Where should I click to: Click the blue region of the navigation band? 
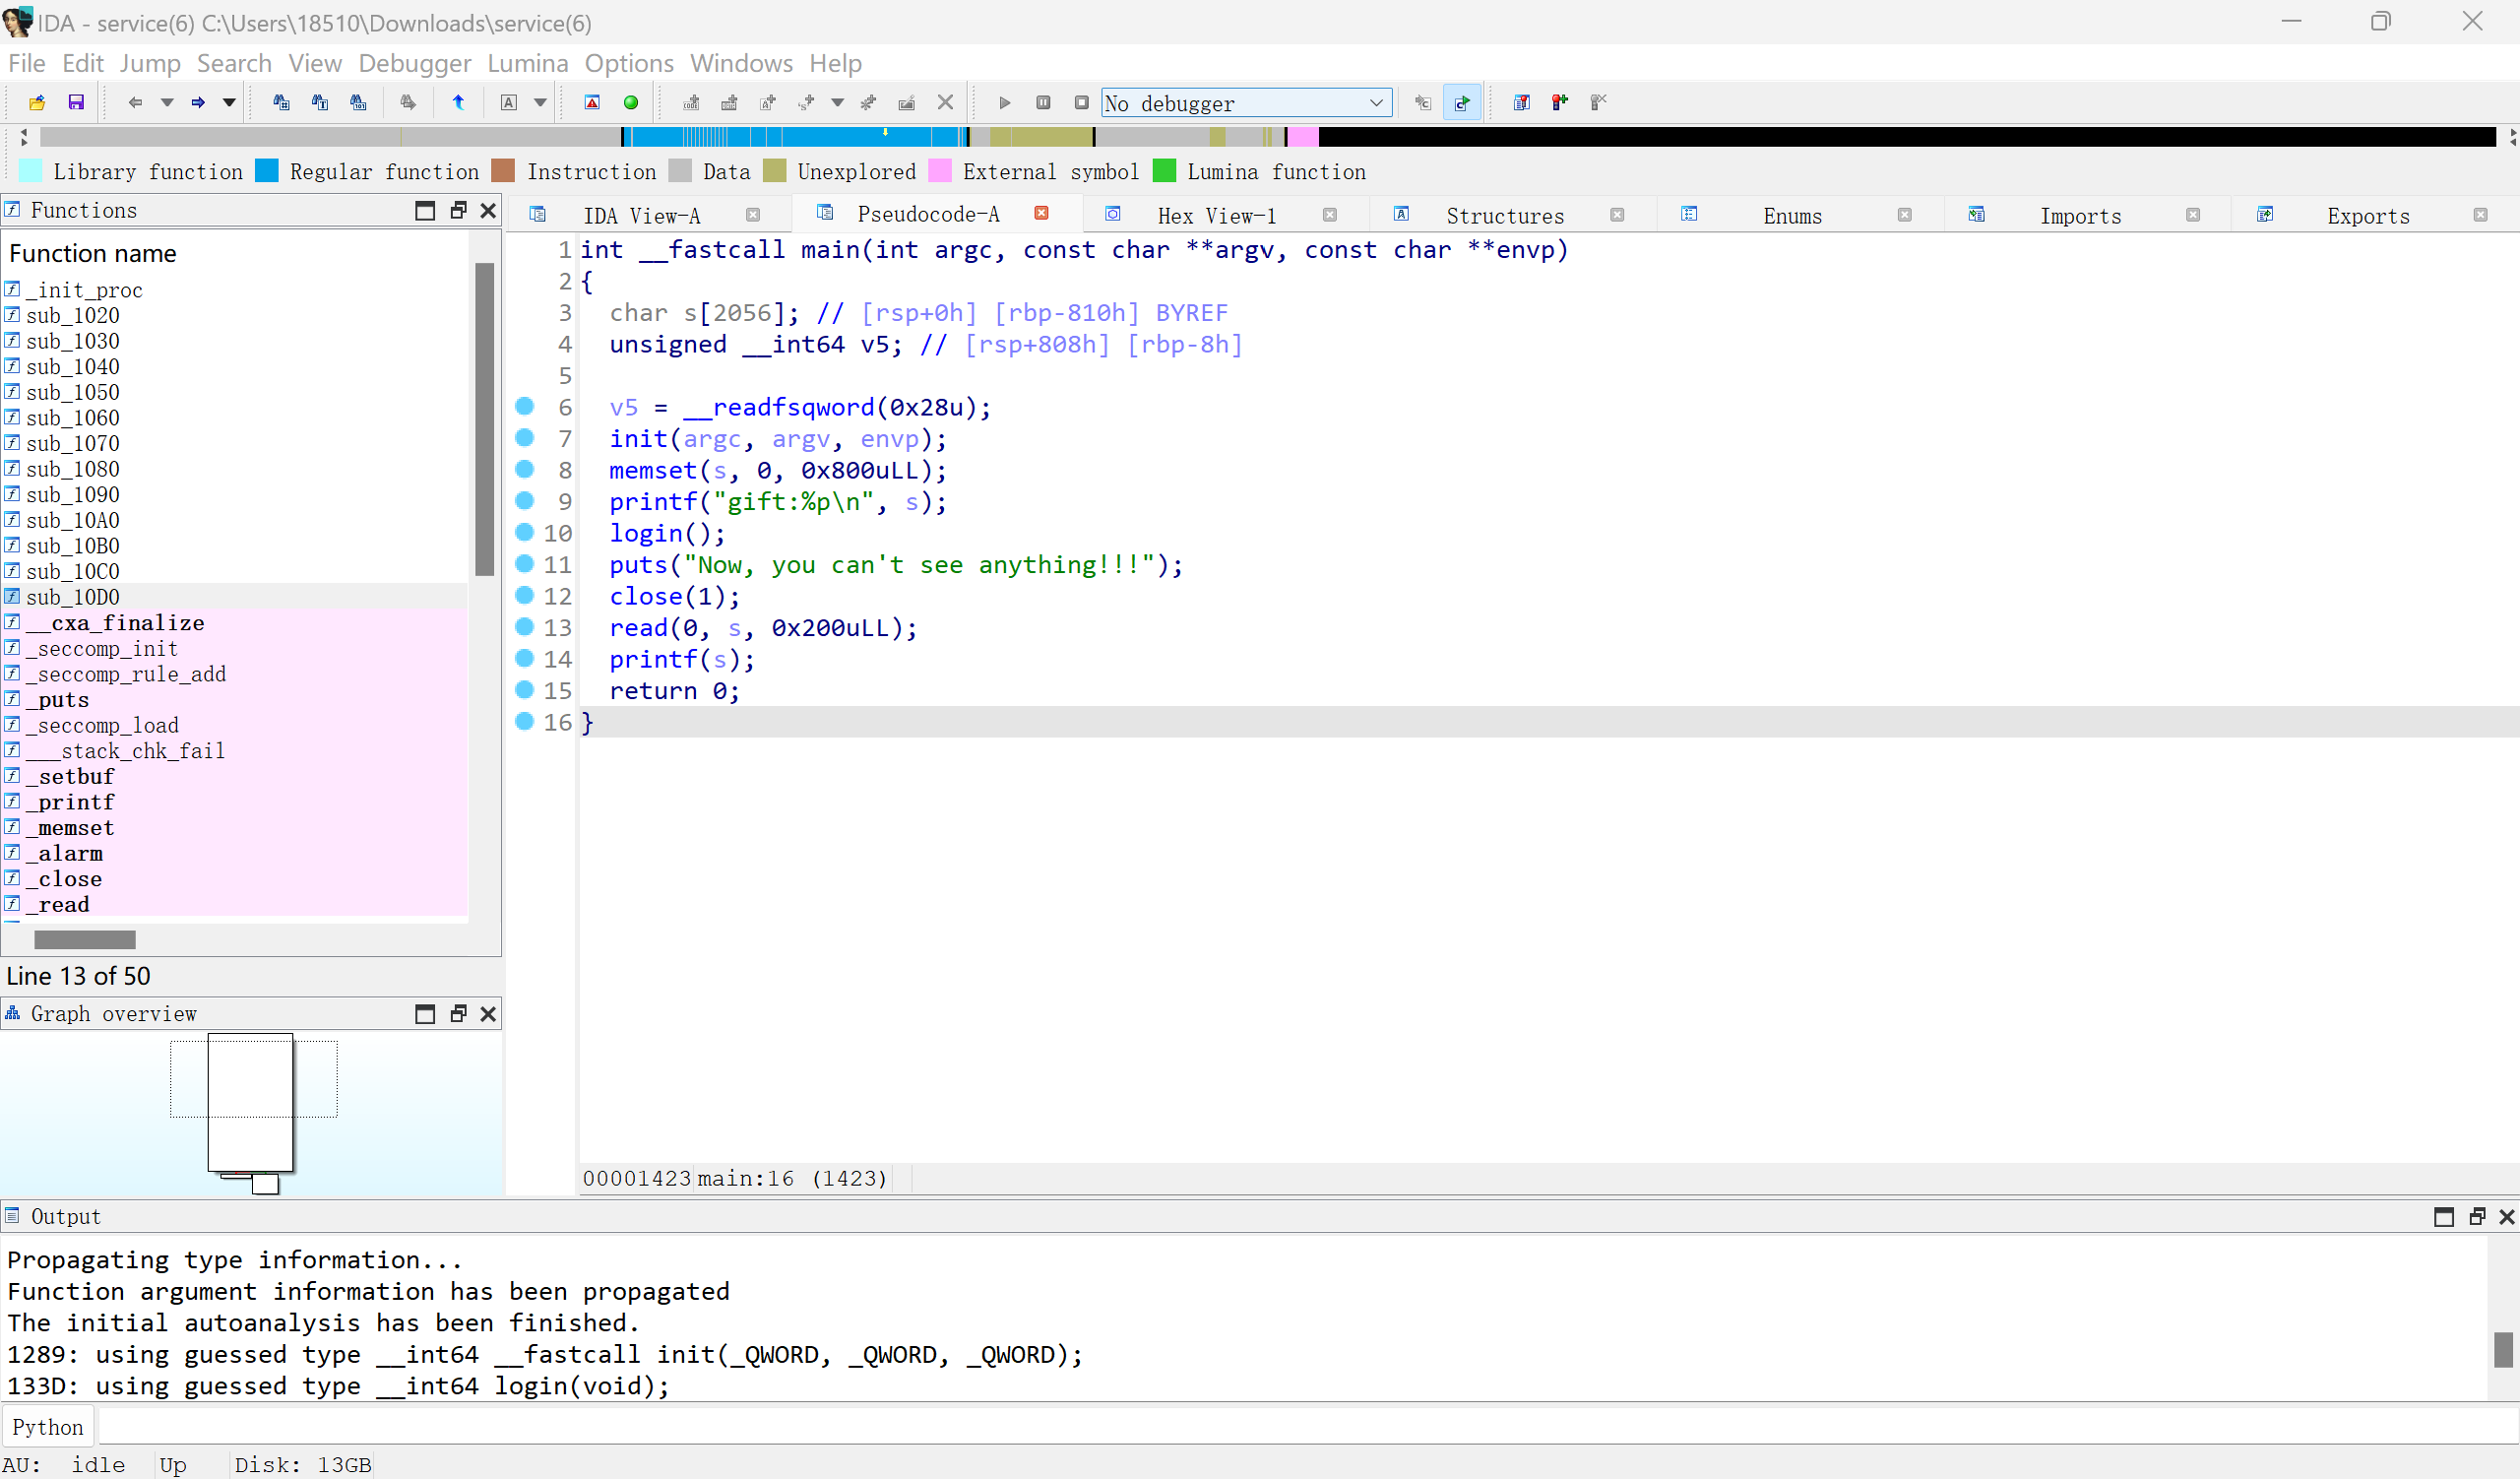click(795, 137)
